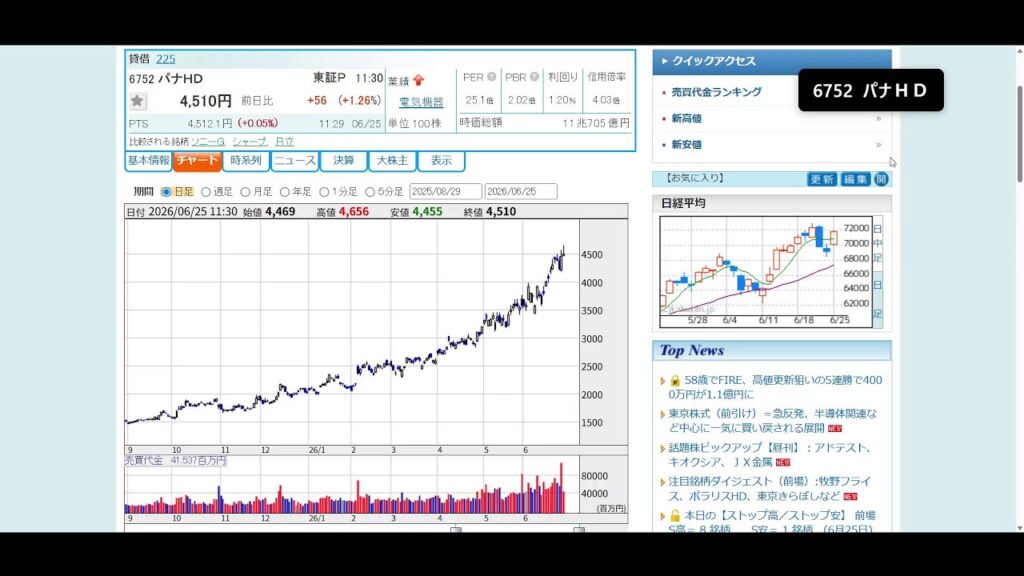Click the chevron at the right of 新安値
The width and height of the screenshot is (1024, 576).
(878, 144)
